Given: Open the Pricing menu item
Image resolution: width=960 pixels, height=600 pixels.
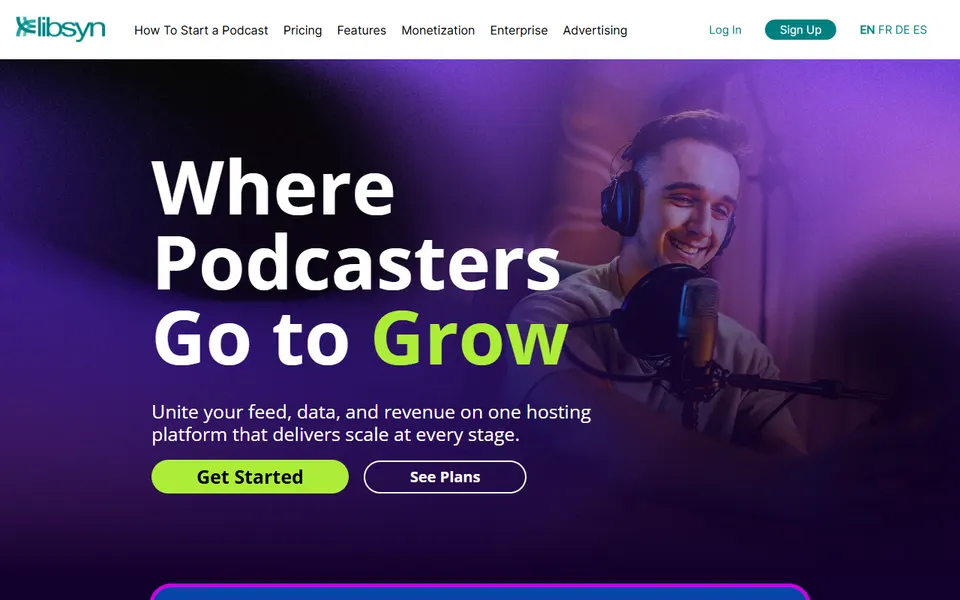Looking at the screenshot, I should [302, 30].
